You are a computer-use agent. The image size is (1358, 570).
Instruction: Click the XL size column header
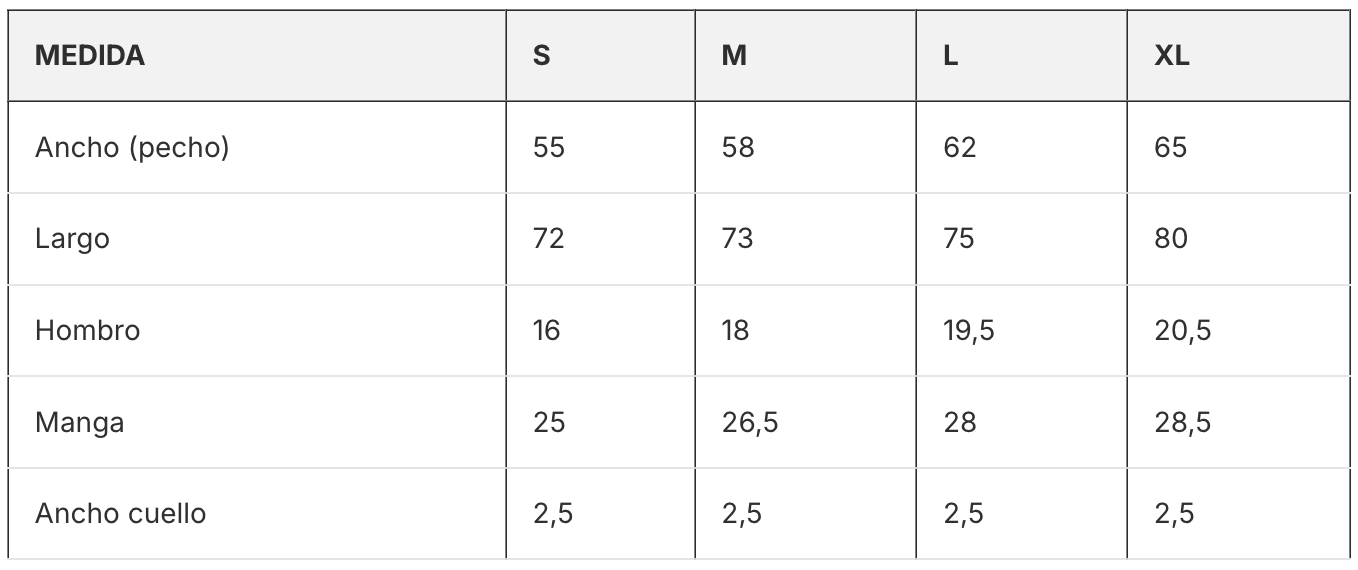tap(1172, 56)
